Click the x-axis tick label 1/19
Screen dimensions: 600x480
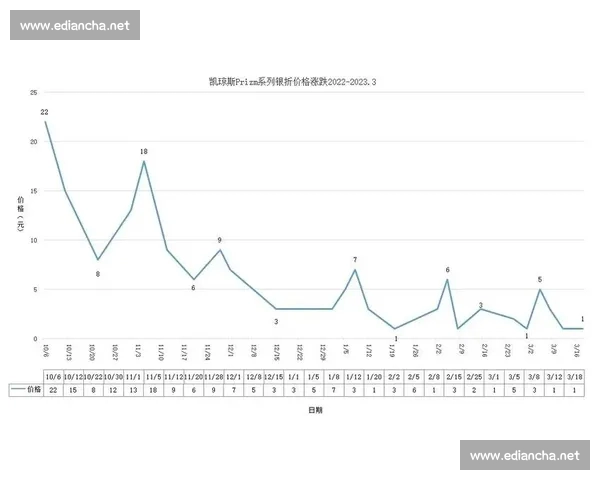pyautogui.click(x=392, y=351)
